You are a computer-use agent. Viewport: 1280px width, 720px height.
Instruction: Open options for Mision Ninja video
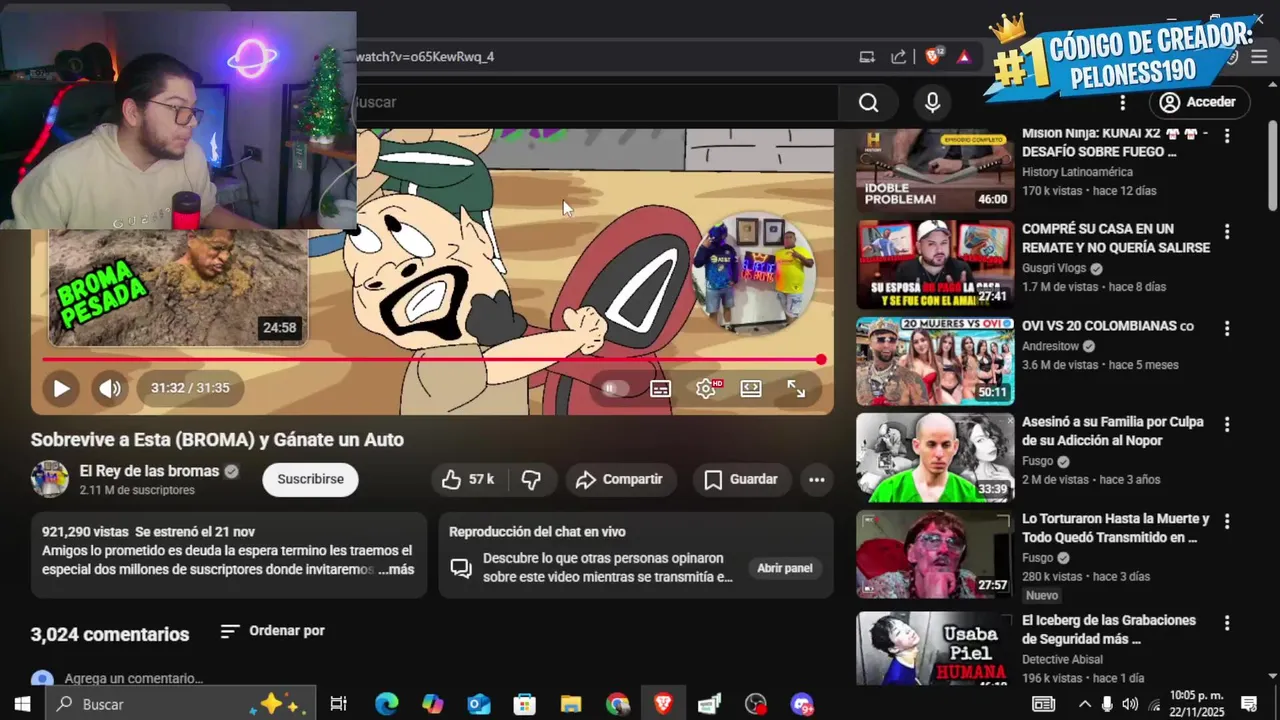(1227, 135)
